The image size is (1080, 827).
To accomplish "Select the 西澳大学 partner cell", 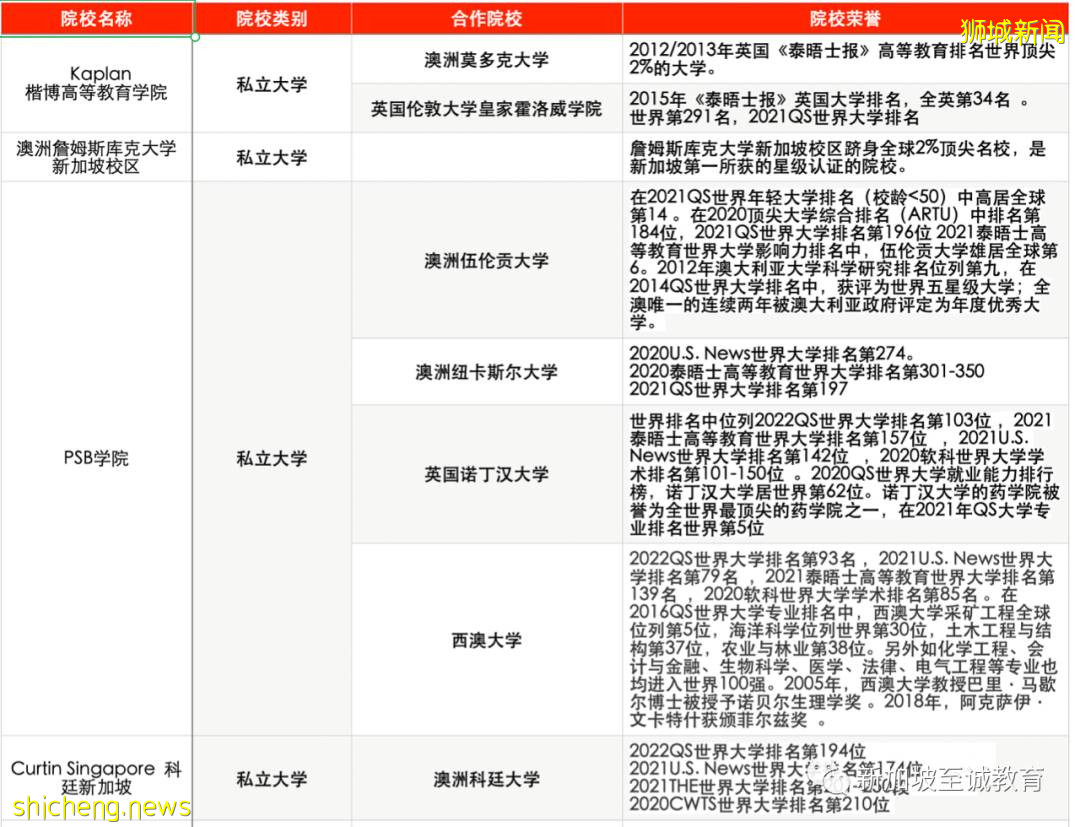I will tap(487, 641).
